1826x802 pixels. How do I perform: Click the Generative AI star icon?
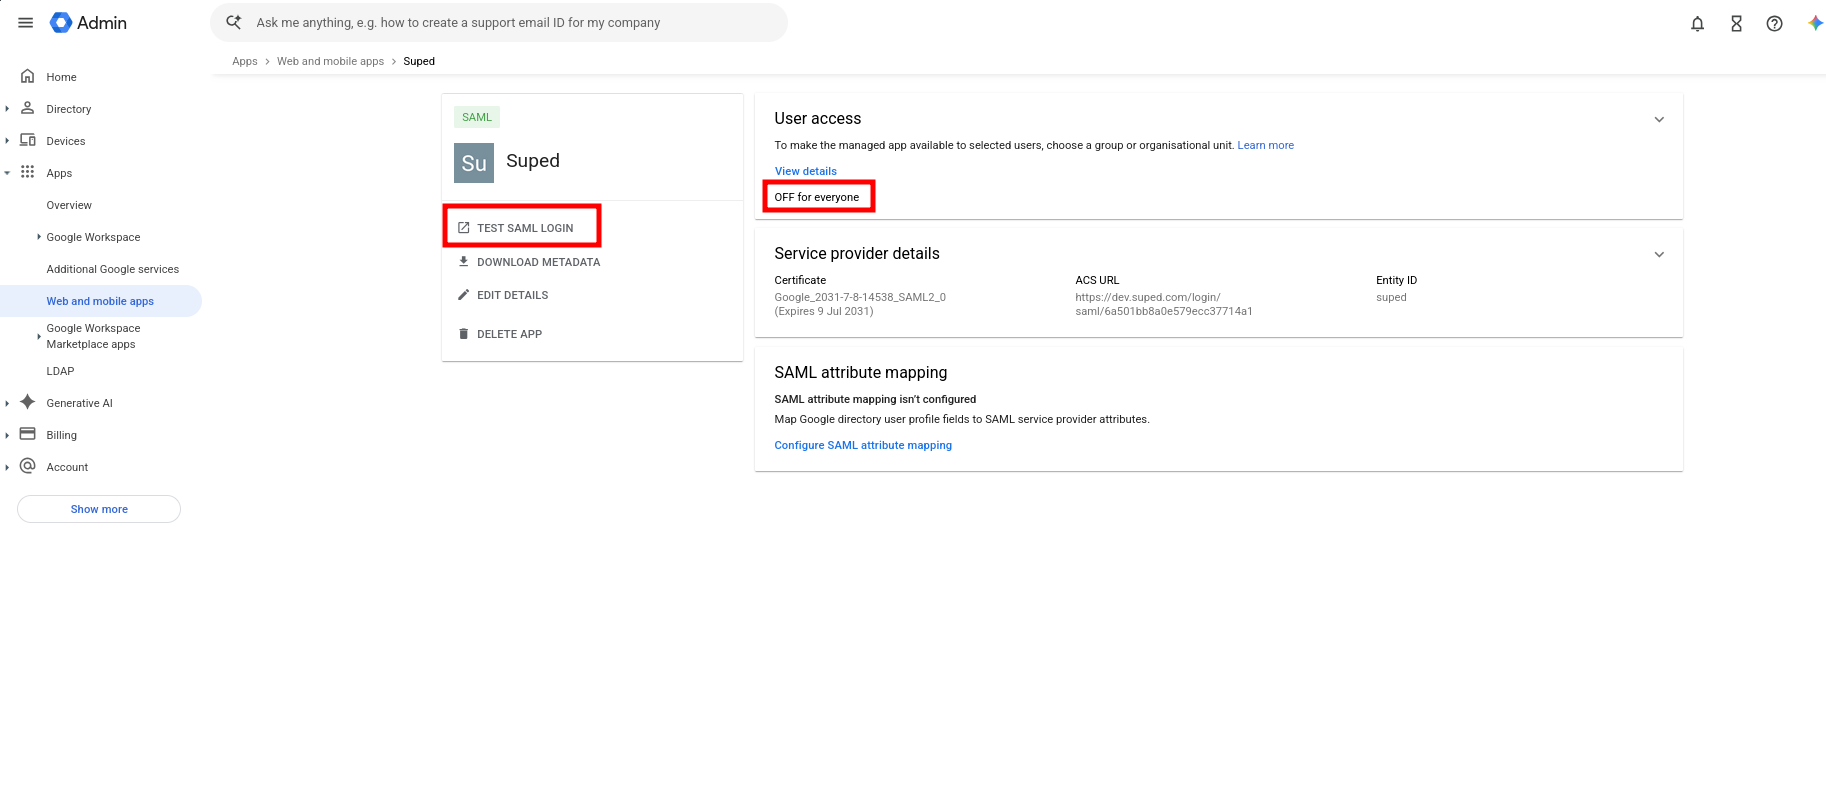[28, 402]
